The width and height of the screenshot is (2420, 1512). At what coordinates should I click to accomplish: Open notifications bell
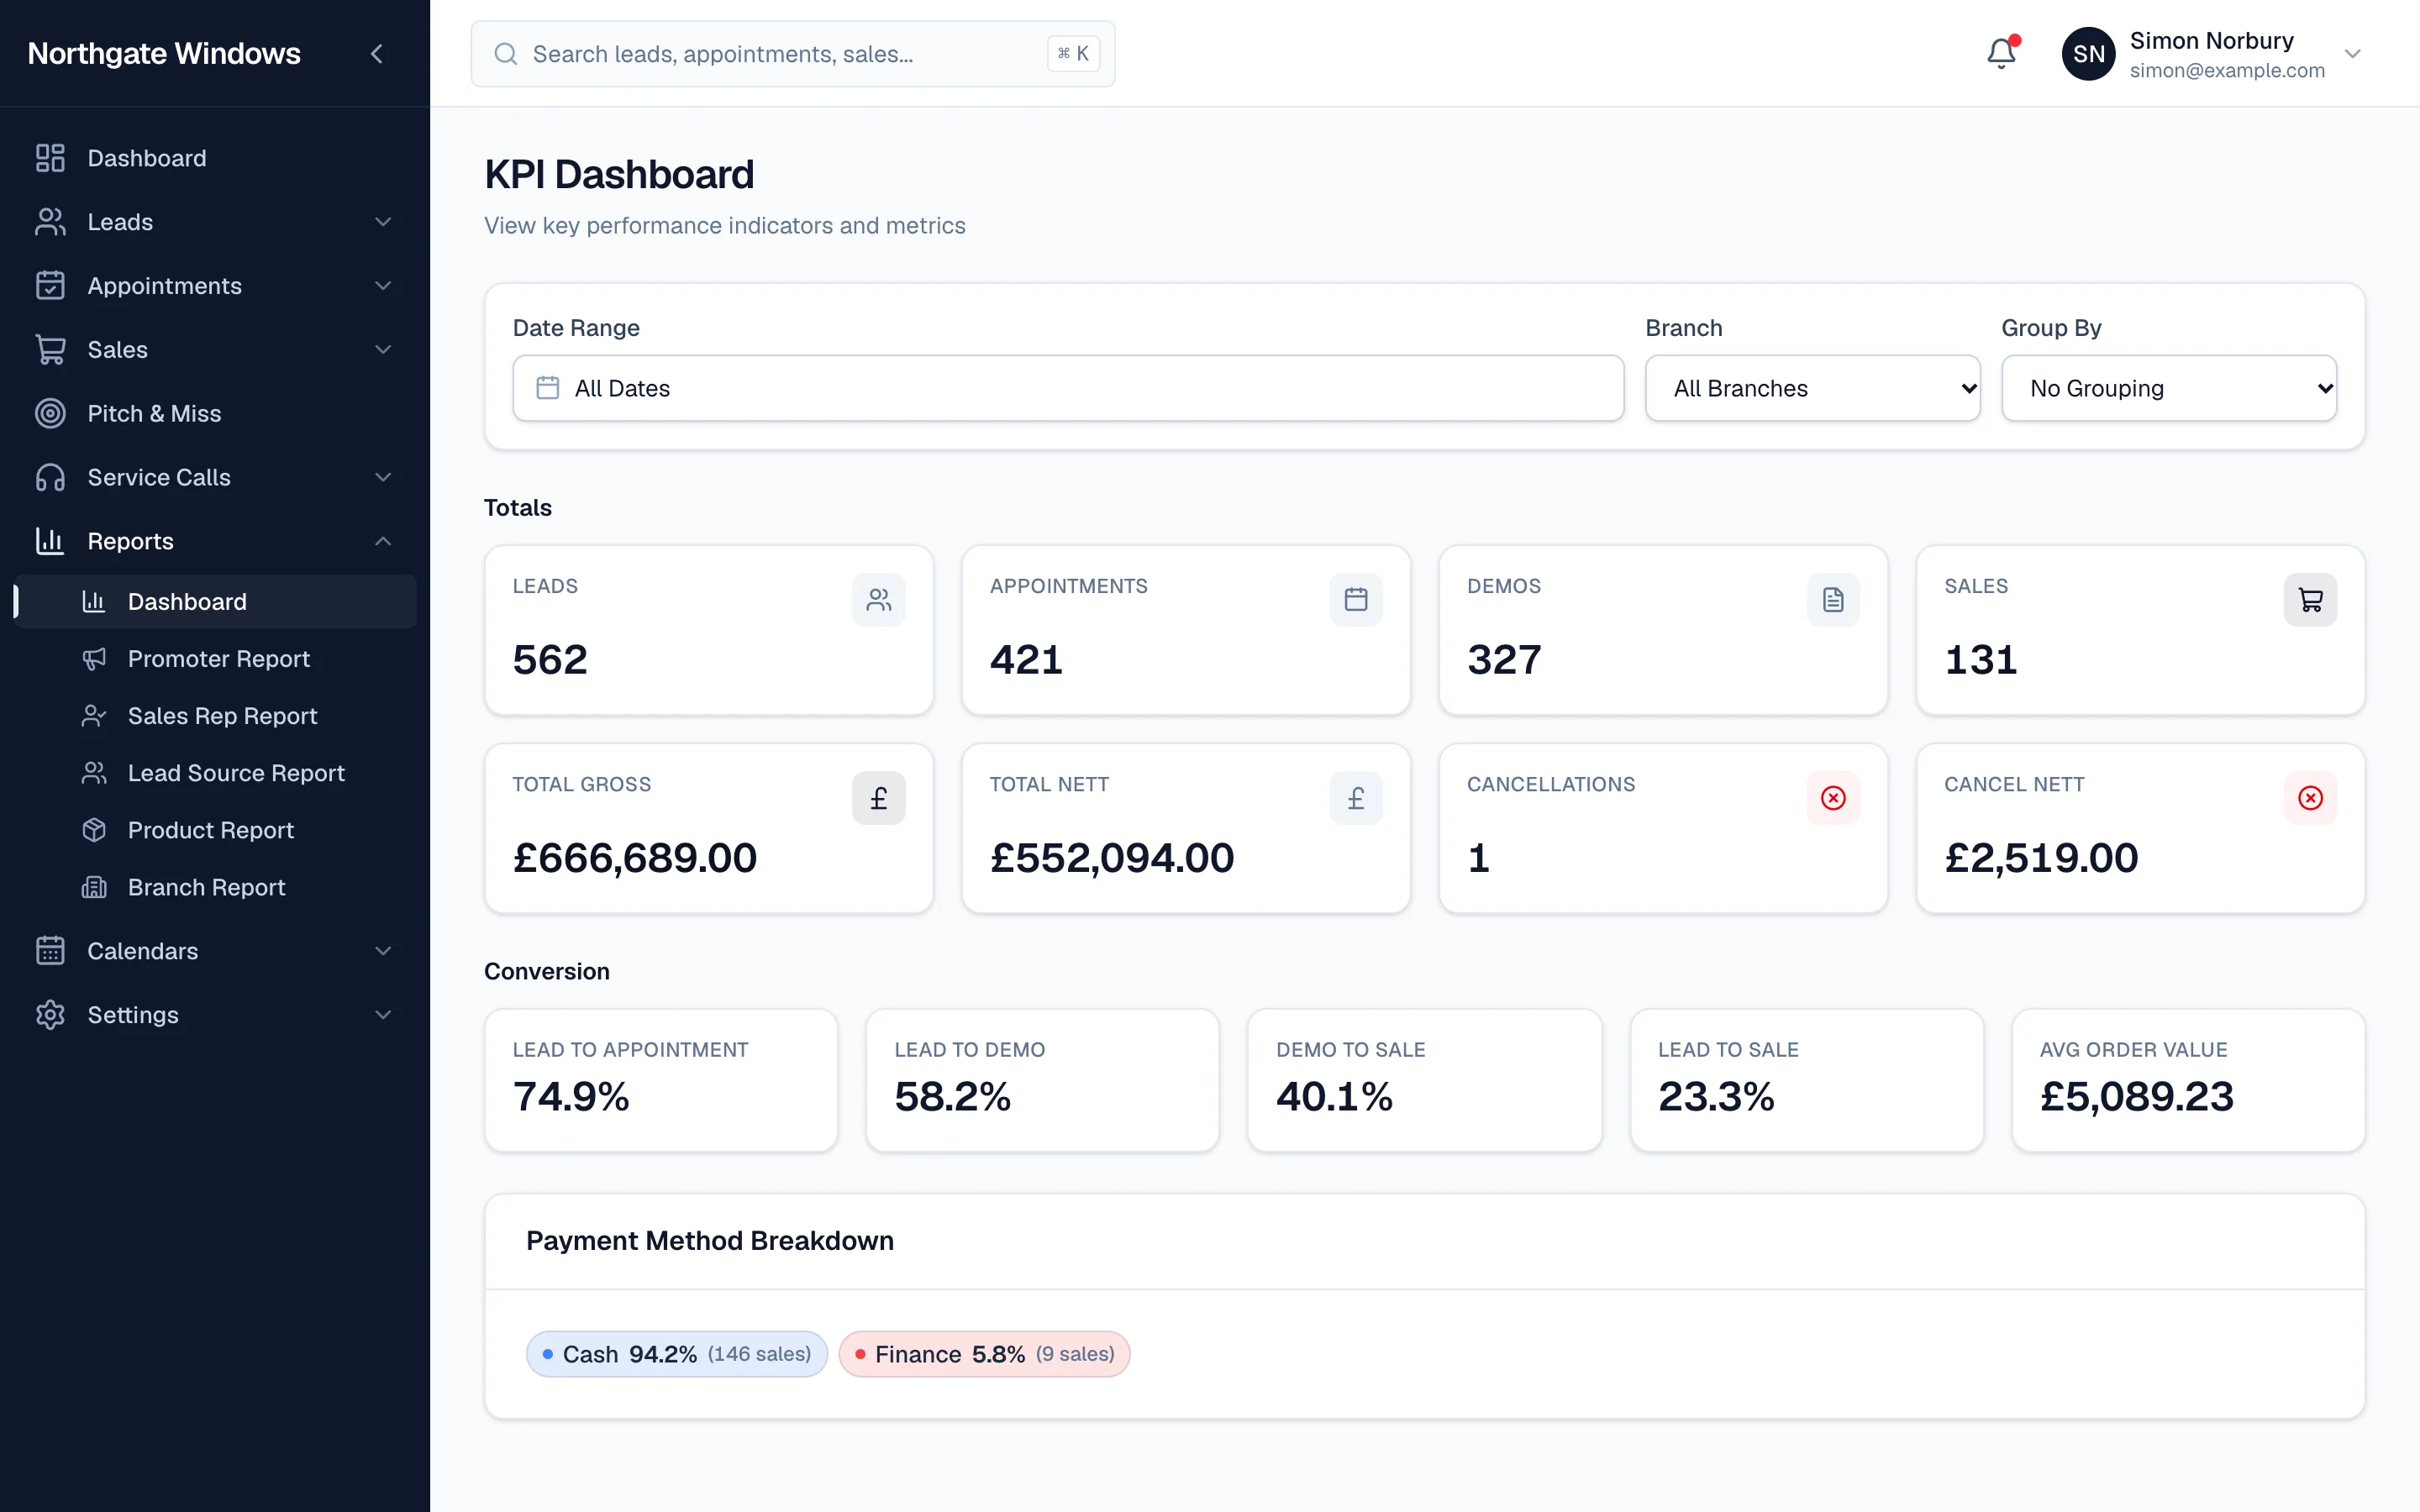(2001, 53)
